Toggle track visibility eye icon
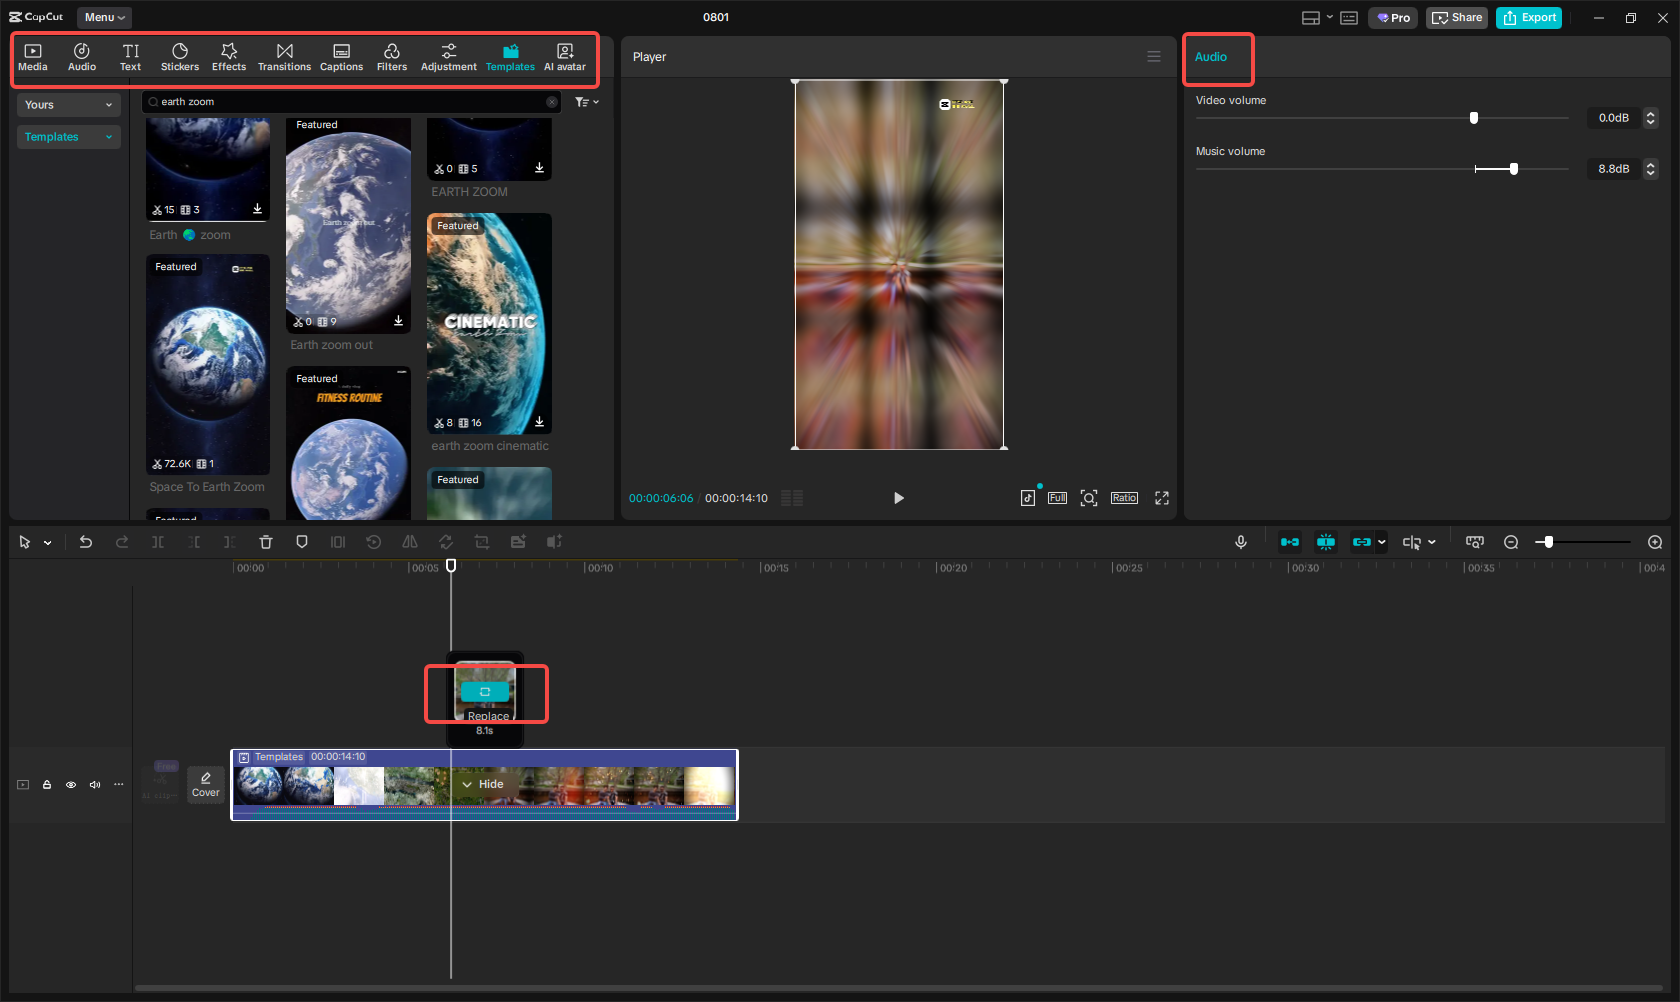 point(71,785)
